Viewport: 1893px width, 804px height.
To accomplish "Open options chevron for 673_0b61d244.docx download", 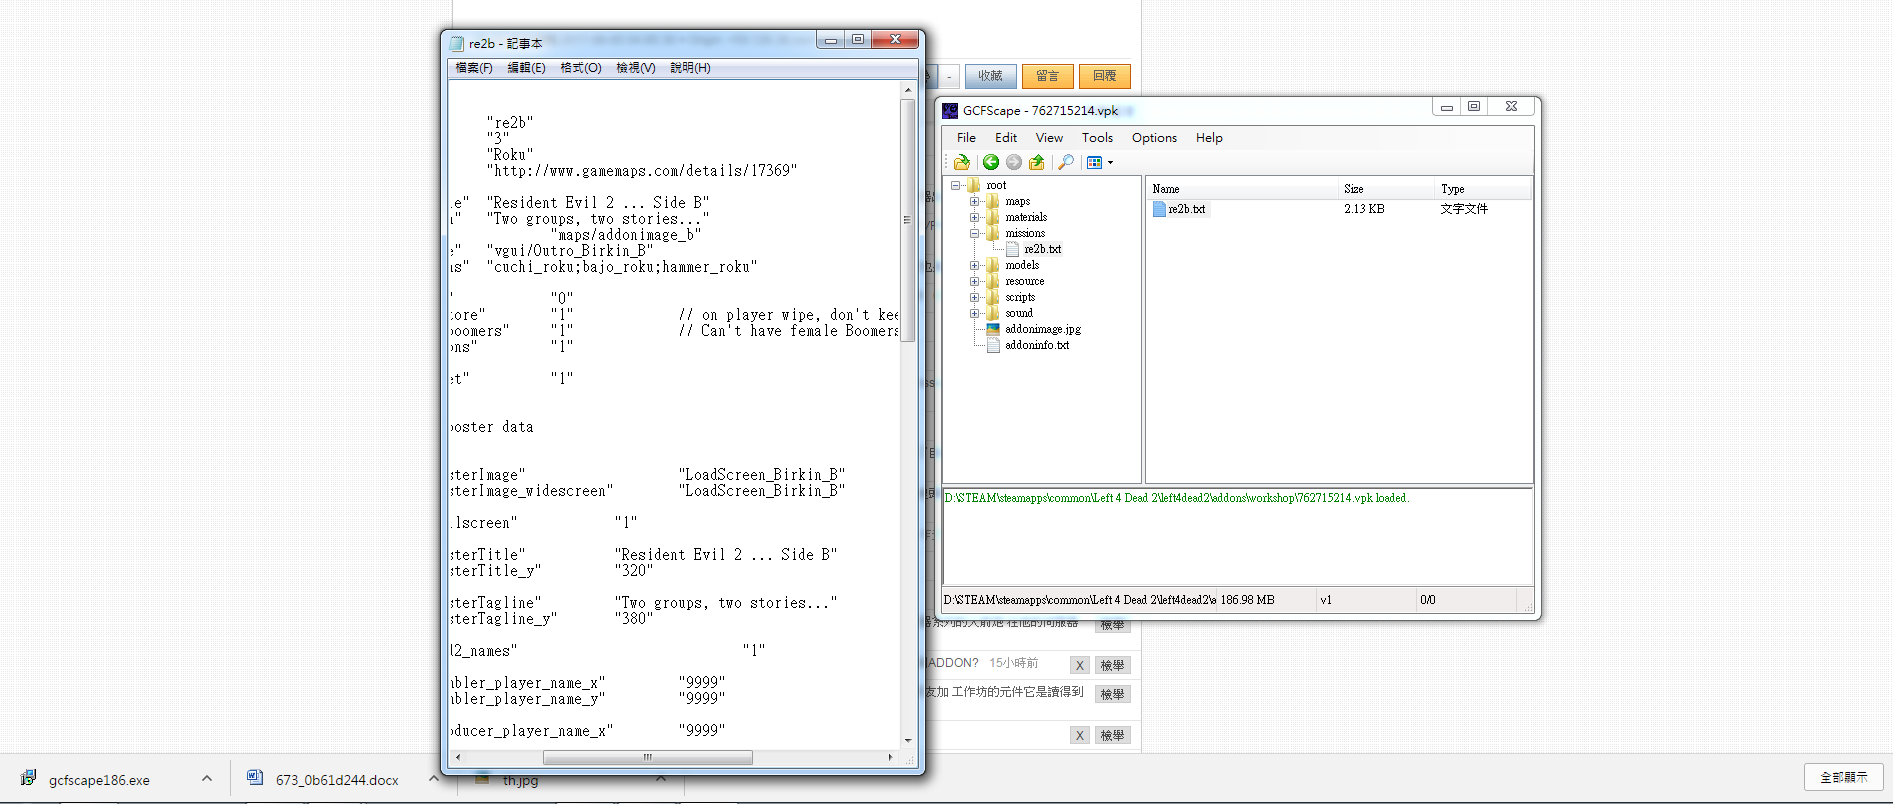I will 433,778.
